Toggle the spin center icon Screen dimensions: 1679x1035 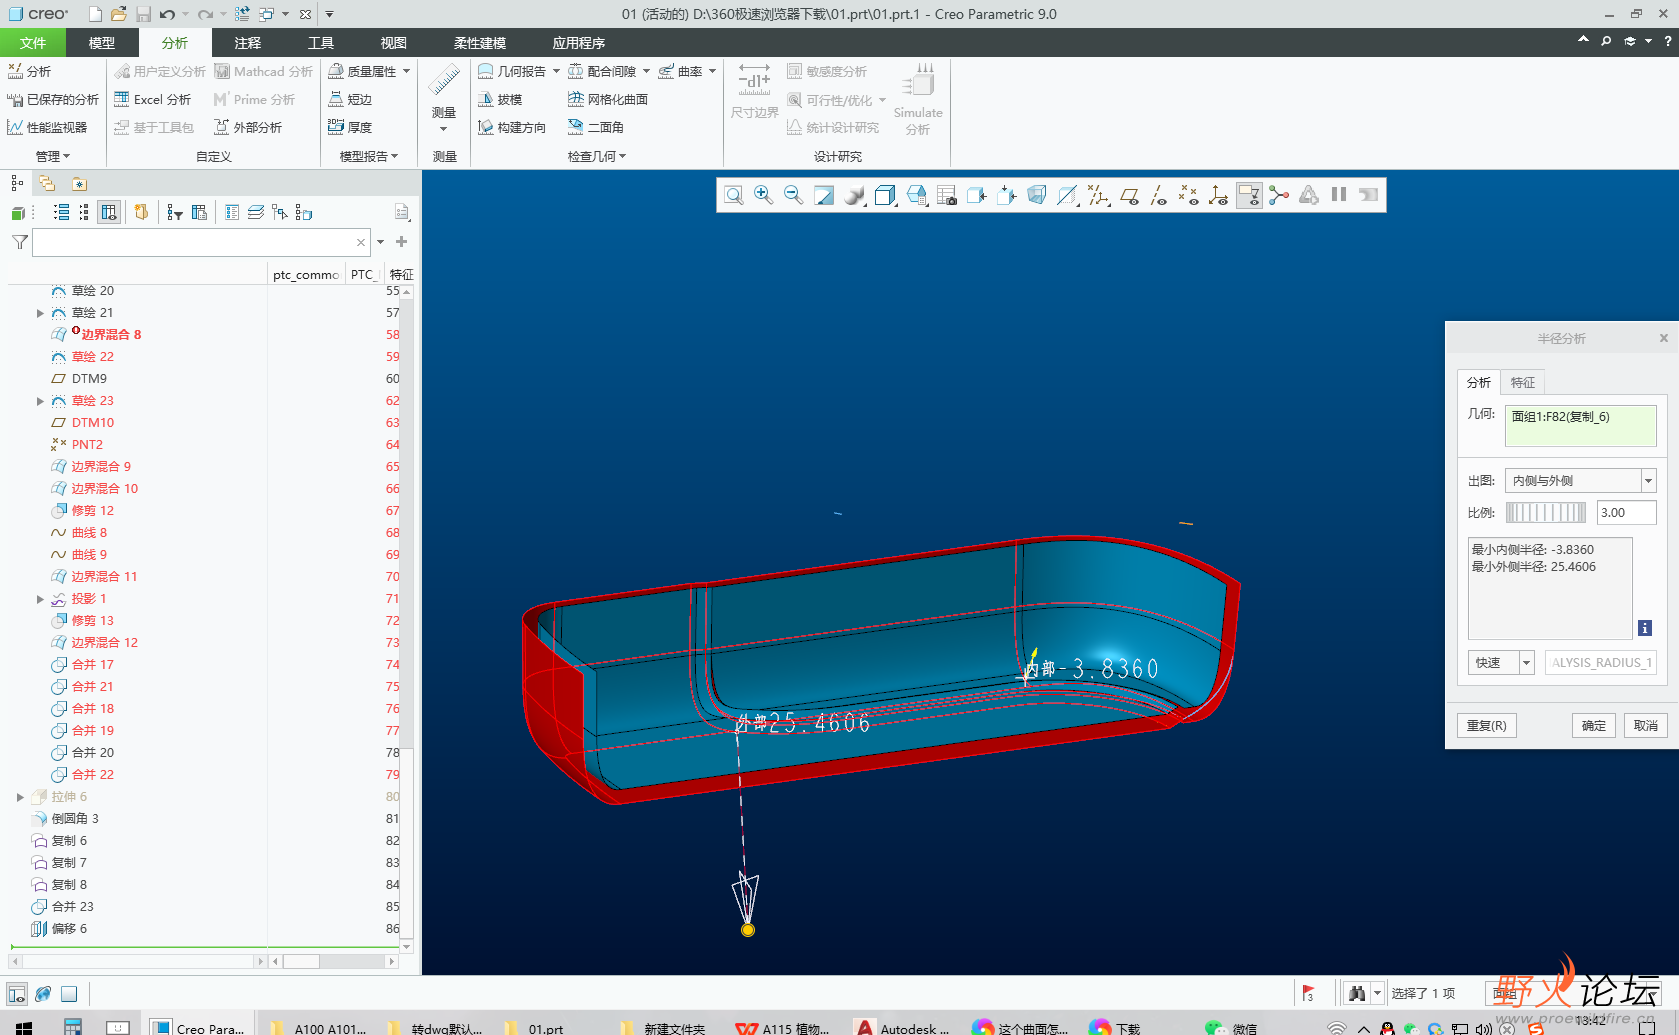click(1279, 196)
